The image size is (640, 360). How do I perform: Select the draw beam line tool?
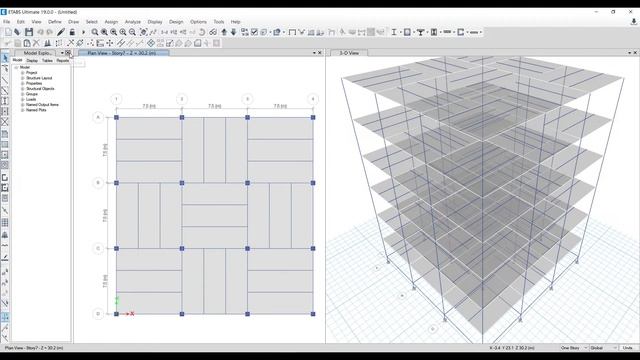click(5, 80)
